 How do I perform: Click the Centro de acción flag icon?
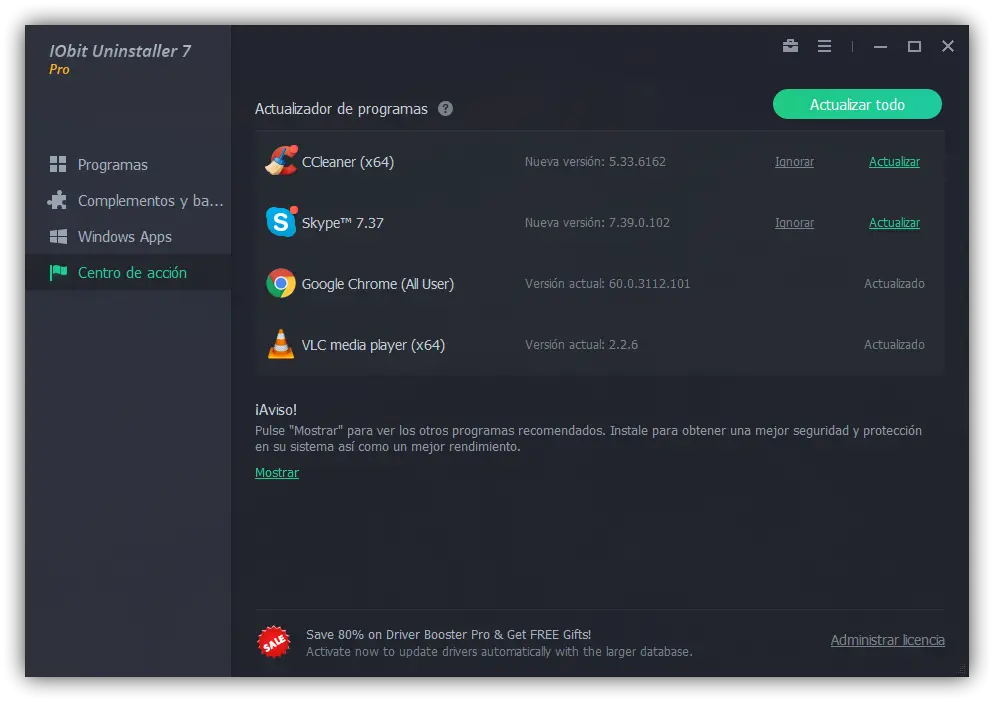click(x=58, y=273)
